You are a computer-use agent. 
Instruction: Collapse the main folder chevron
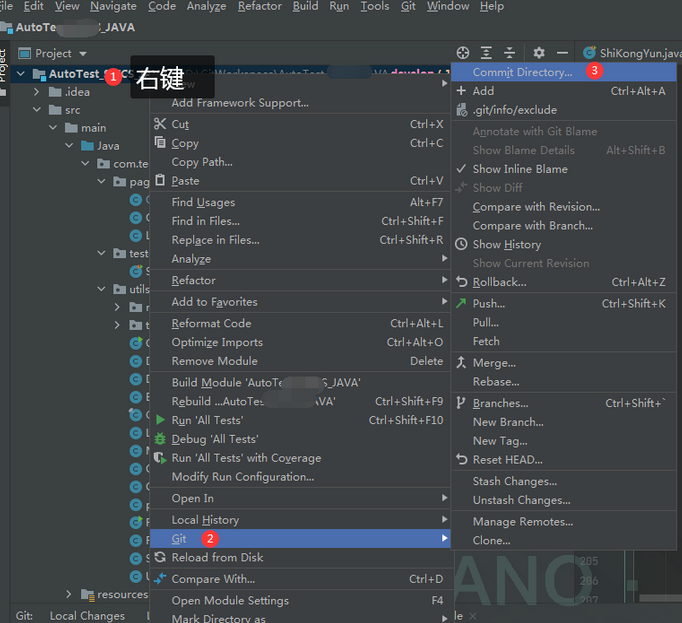click(x=53, y=127)
